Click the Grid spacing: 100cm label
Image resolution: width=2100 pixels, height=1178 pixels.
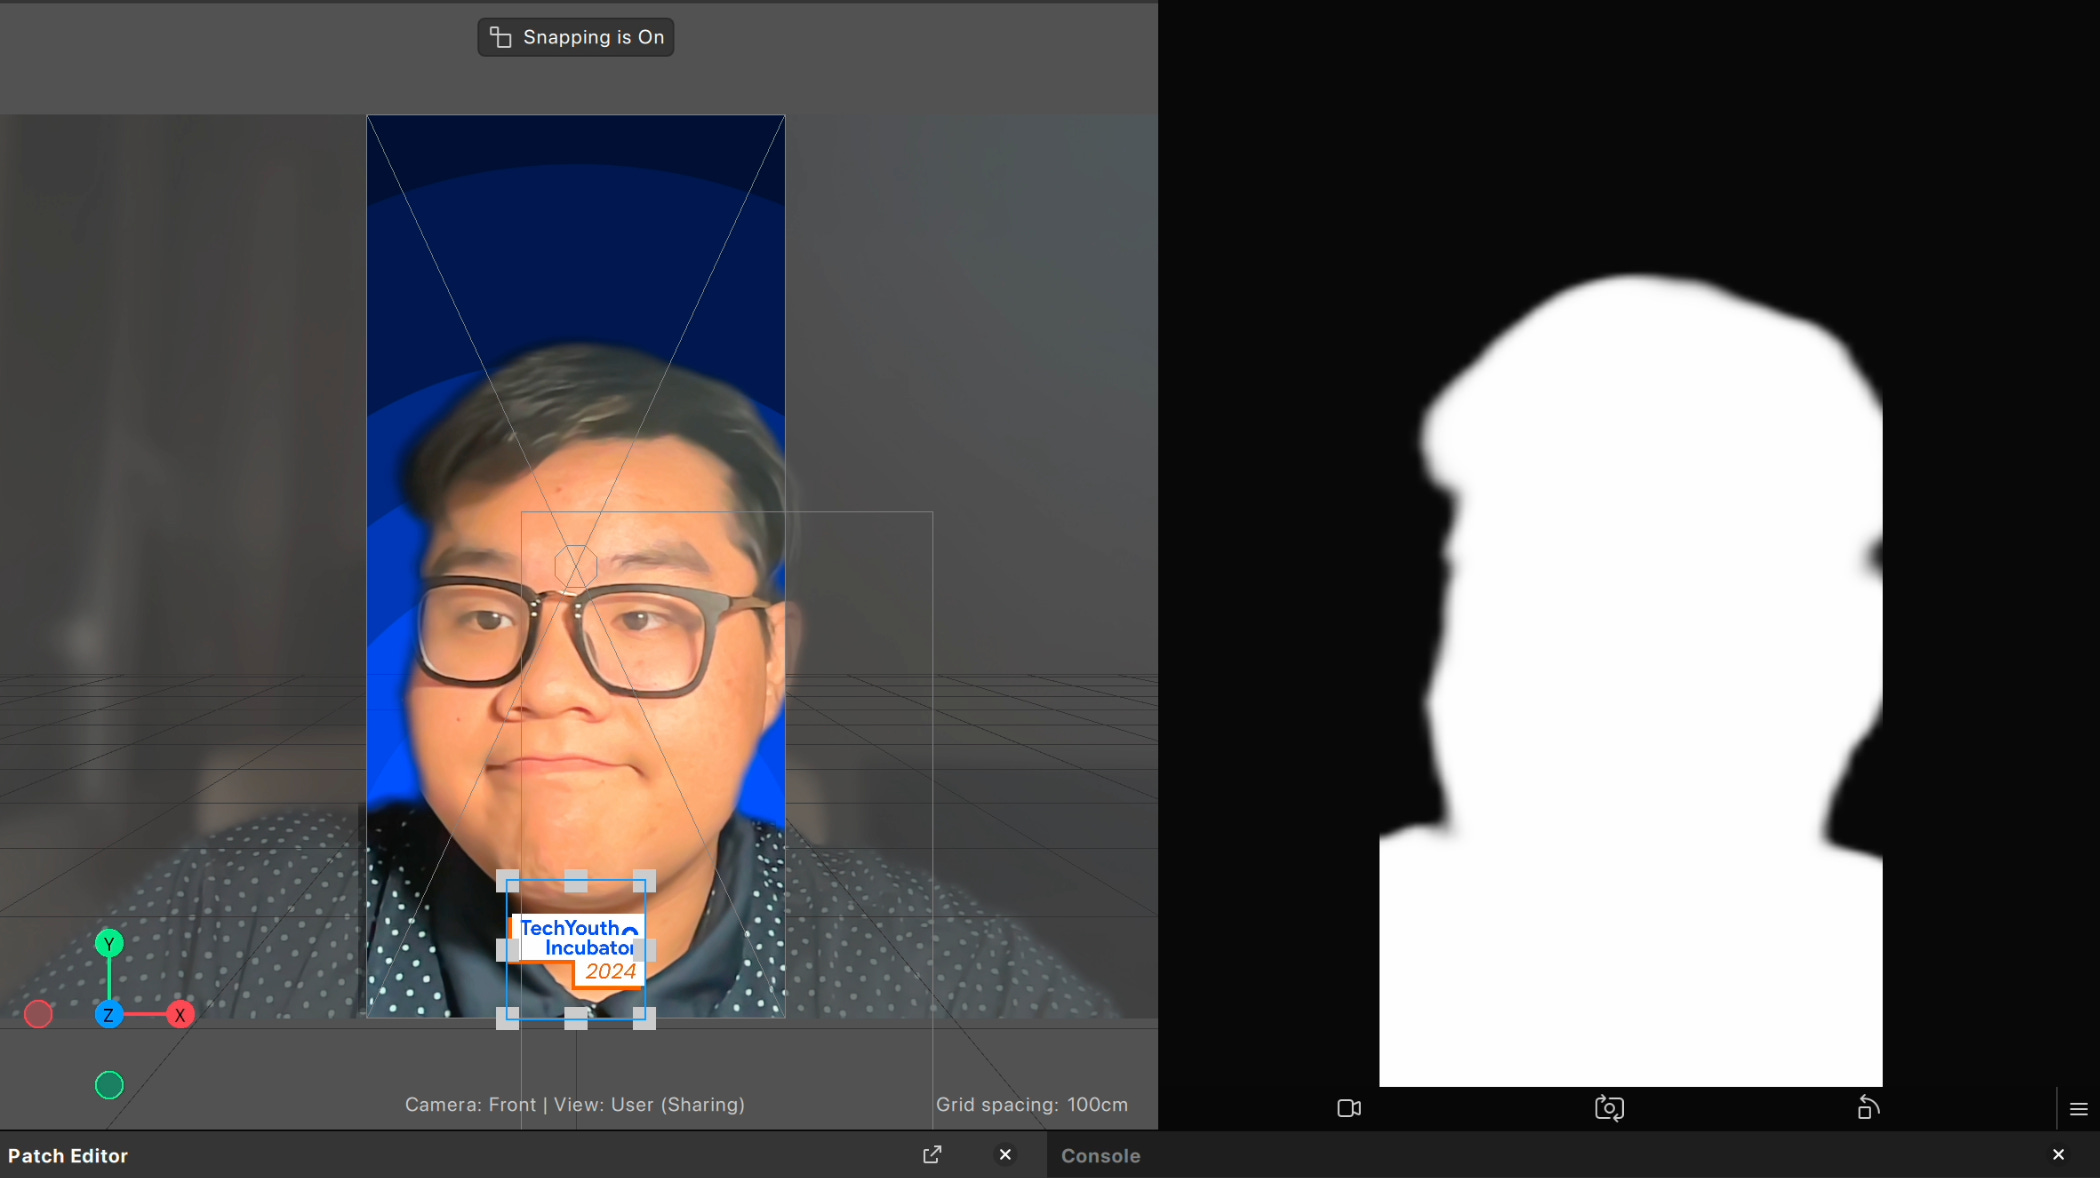coord(1032,1105)
